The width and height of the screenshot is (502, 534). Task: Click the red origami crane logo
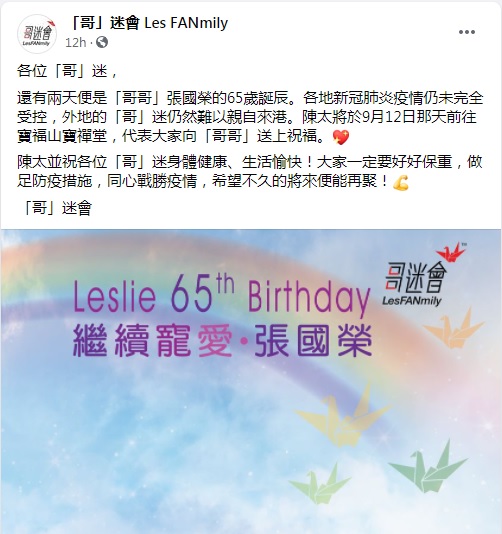point(452,252)
